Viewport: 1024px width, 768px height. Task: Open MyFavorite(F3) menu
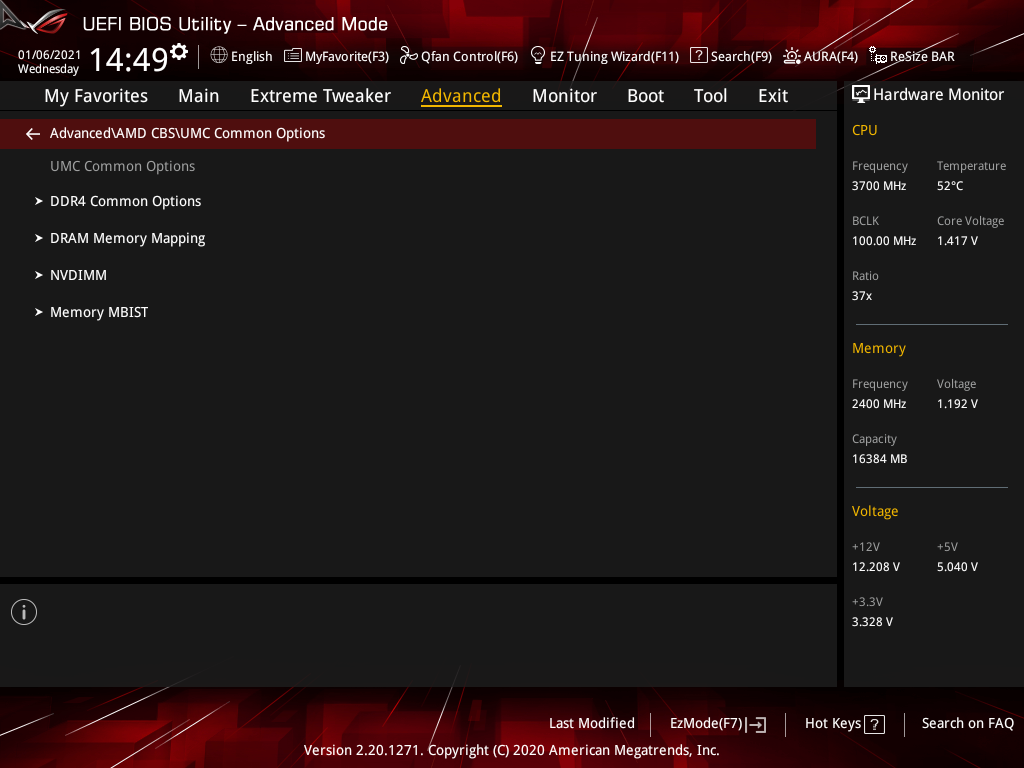347,57
